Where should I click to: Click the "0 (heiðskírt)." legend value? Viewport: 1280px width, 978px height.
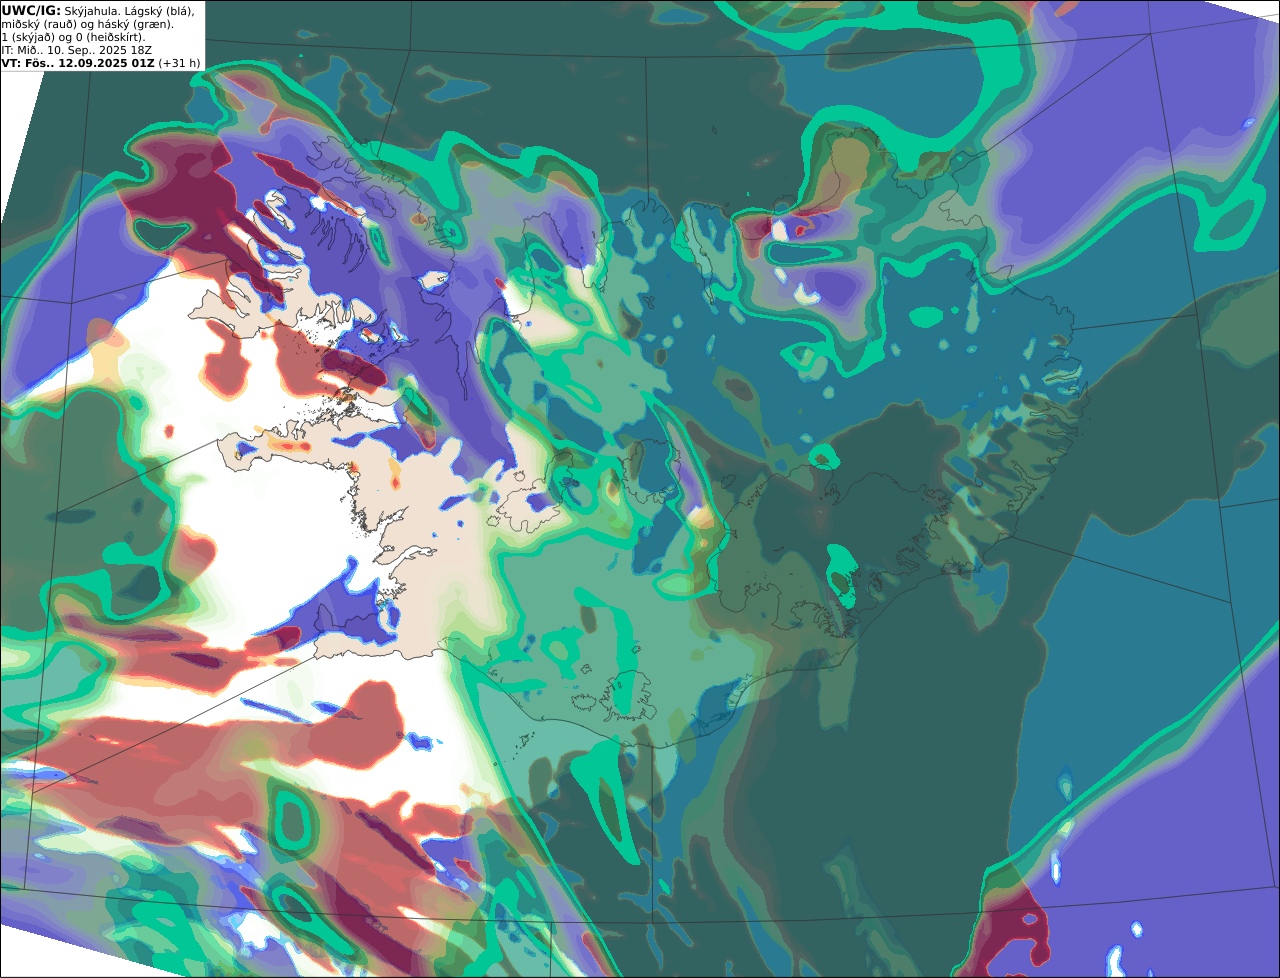click(x=111, y=38)
